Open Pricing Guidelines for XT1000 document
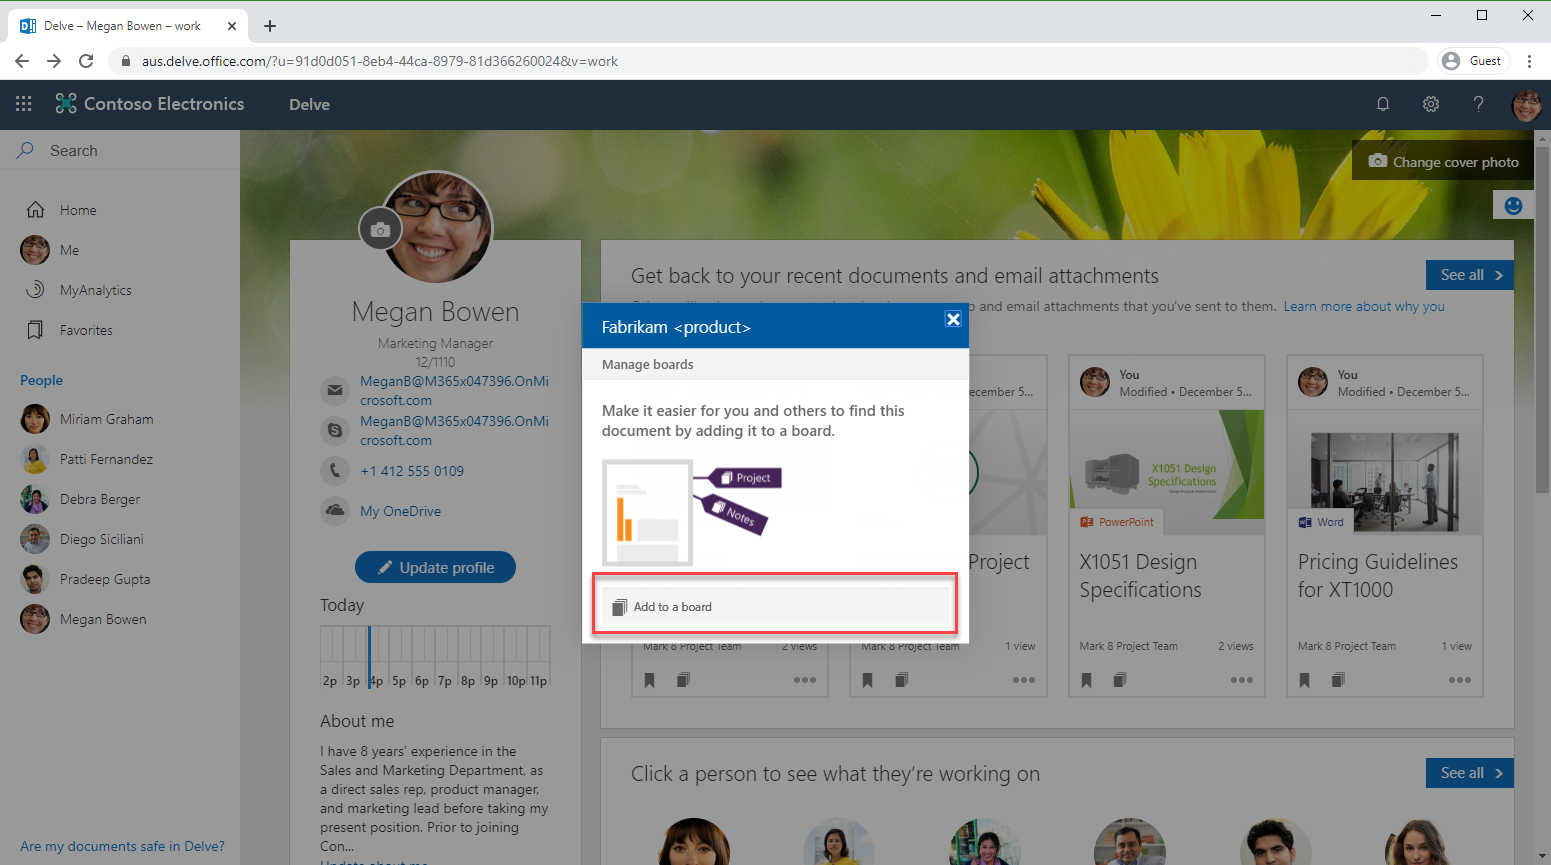The image size is (1551, 865). click(x=1378, y=576)
